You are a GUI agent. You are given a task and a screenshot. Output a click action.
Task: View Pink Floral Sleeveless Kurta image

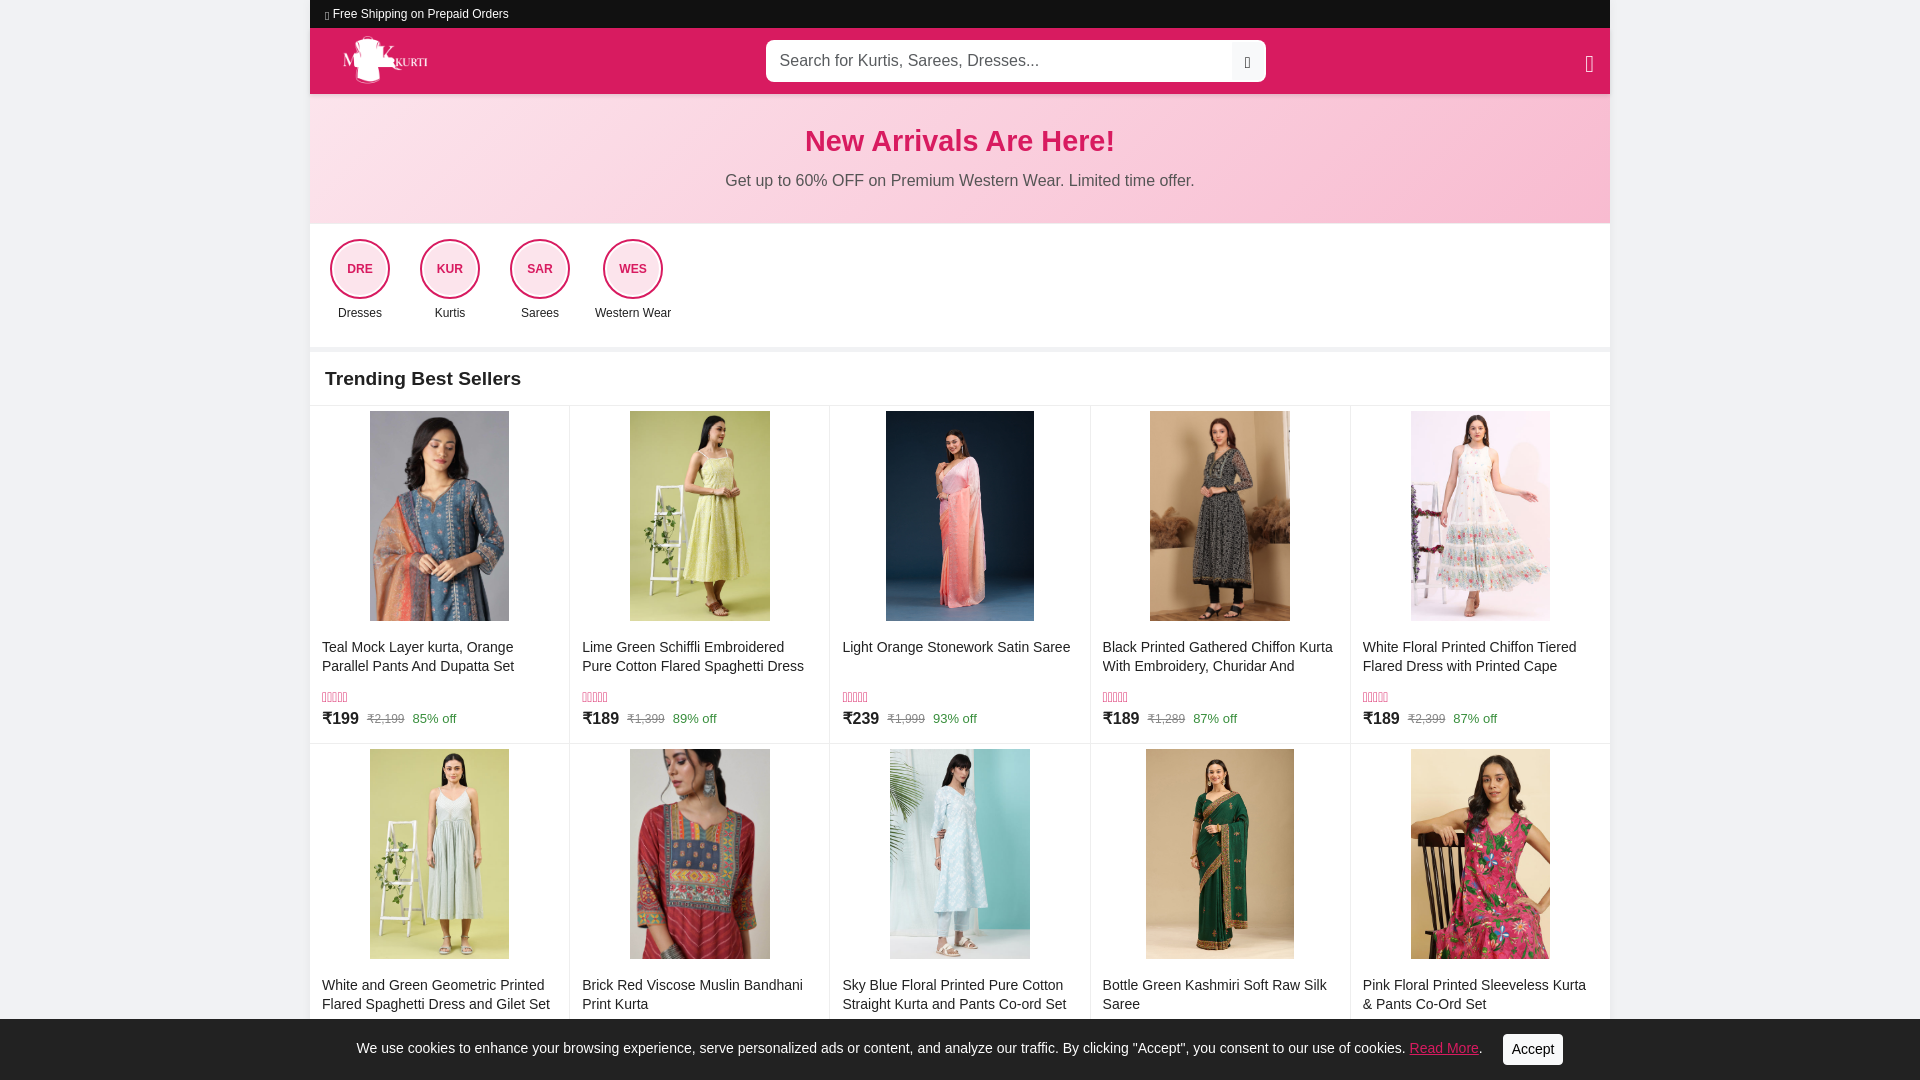pos(1480,854)
